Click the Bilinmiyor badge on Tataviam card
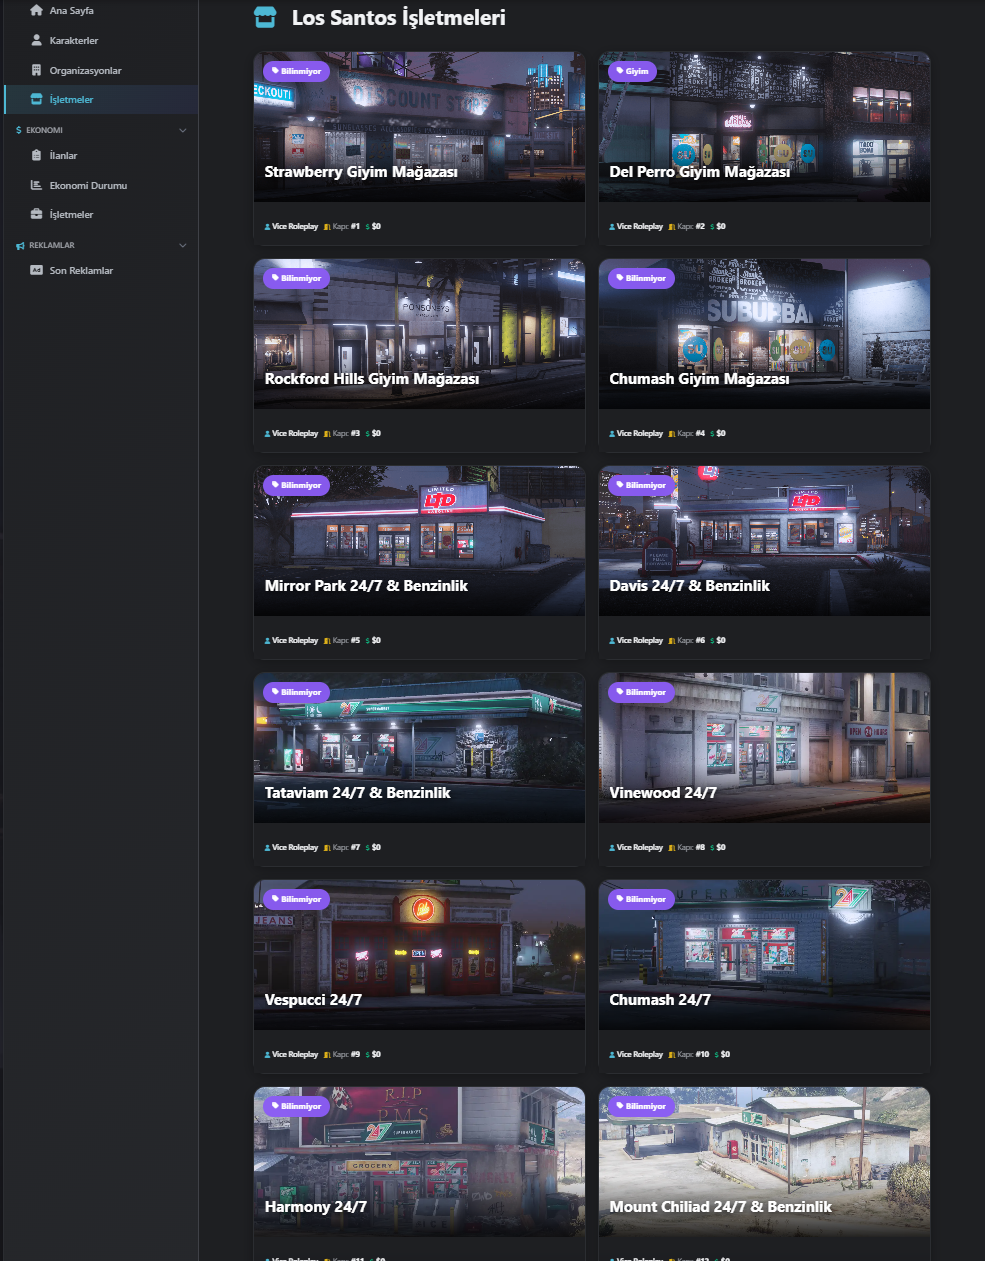Screen dimensions: 985x1261 (296, 692)
